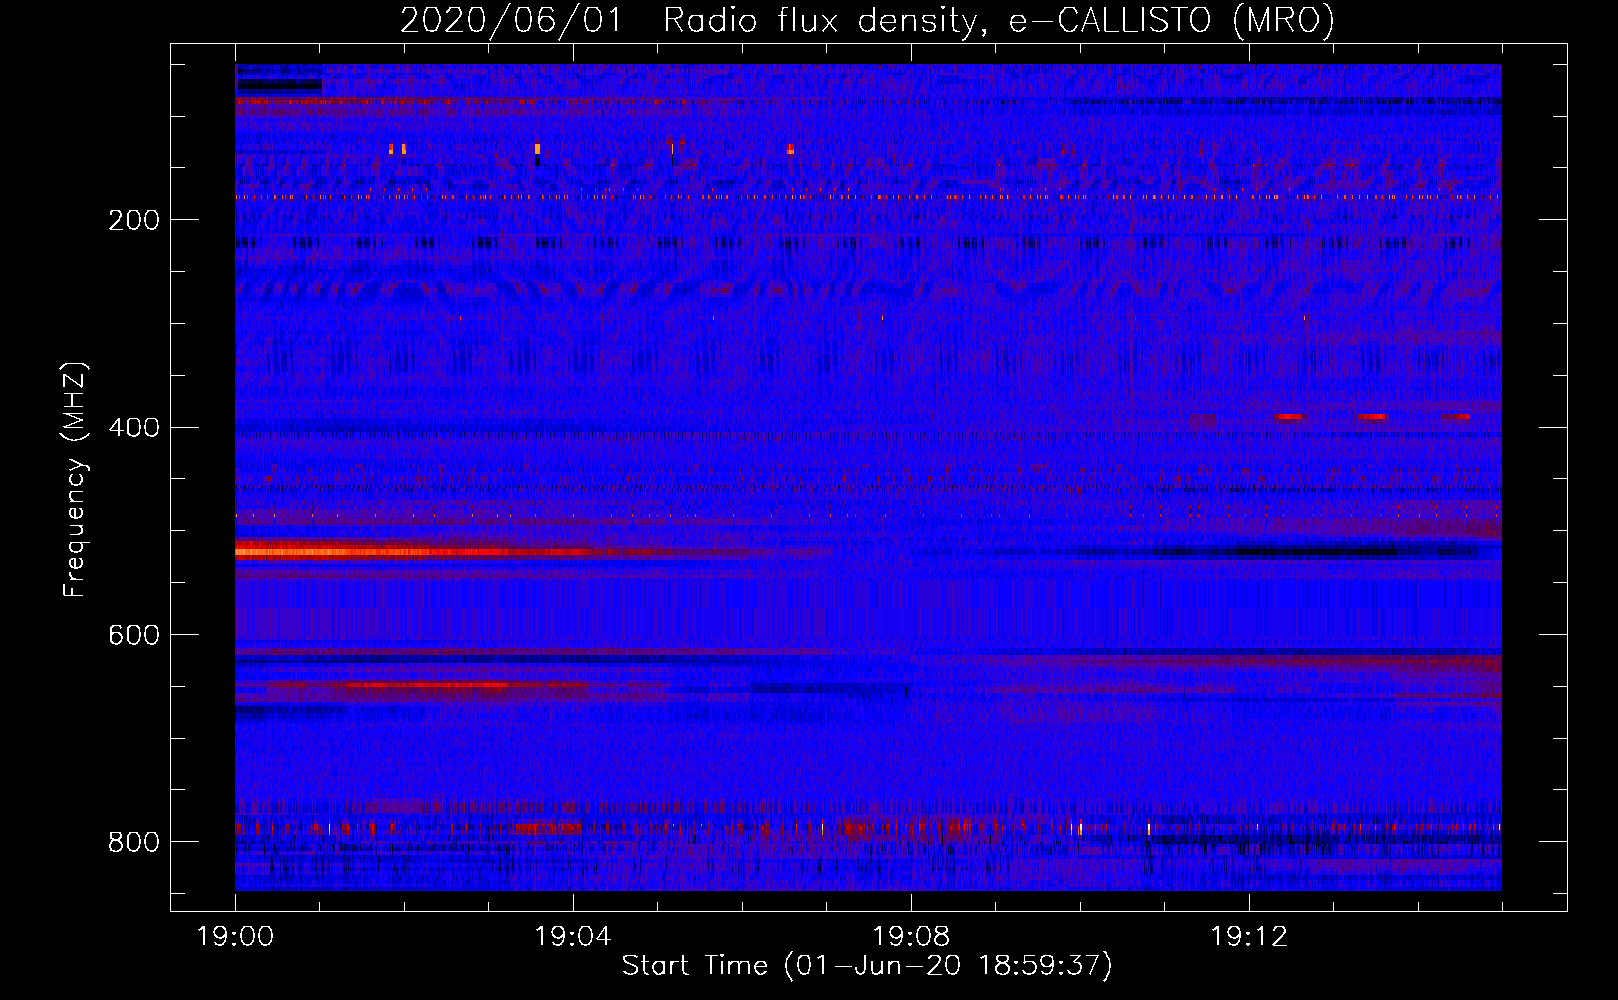
Task: Select the 19:12 time tick label
Action: point(1249,936)
